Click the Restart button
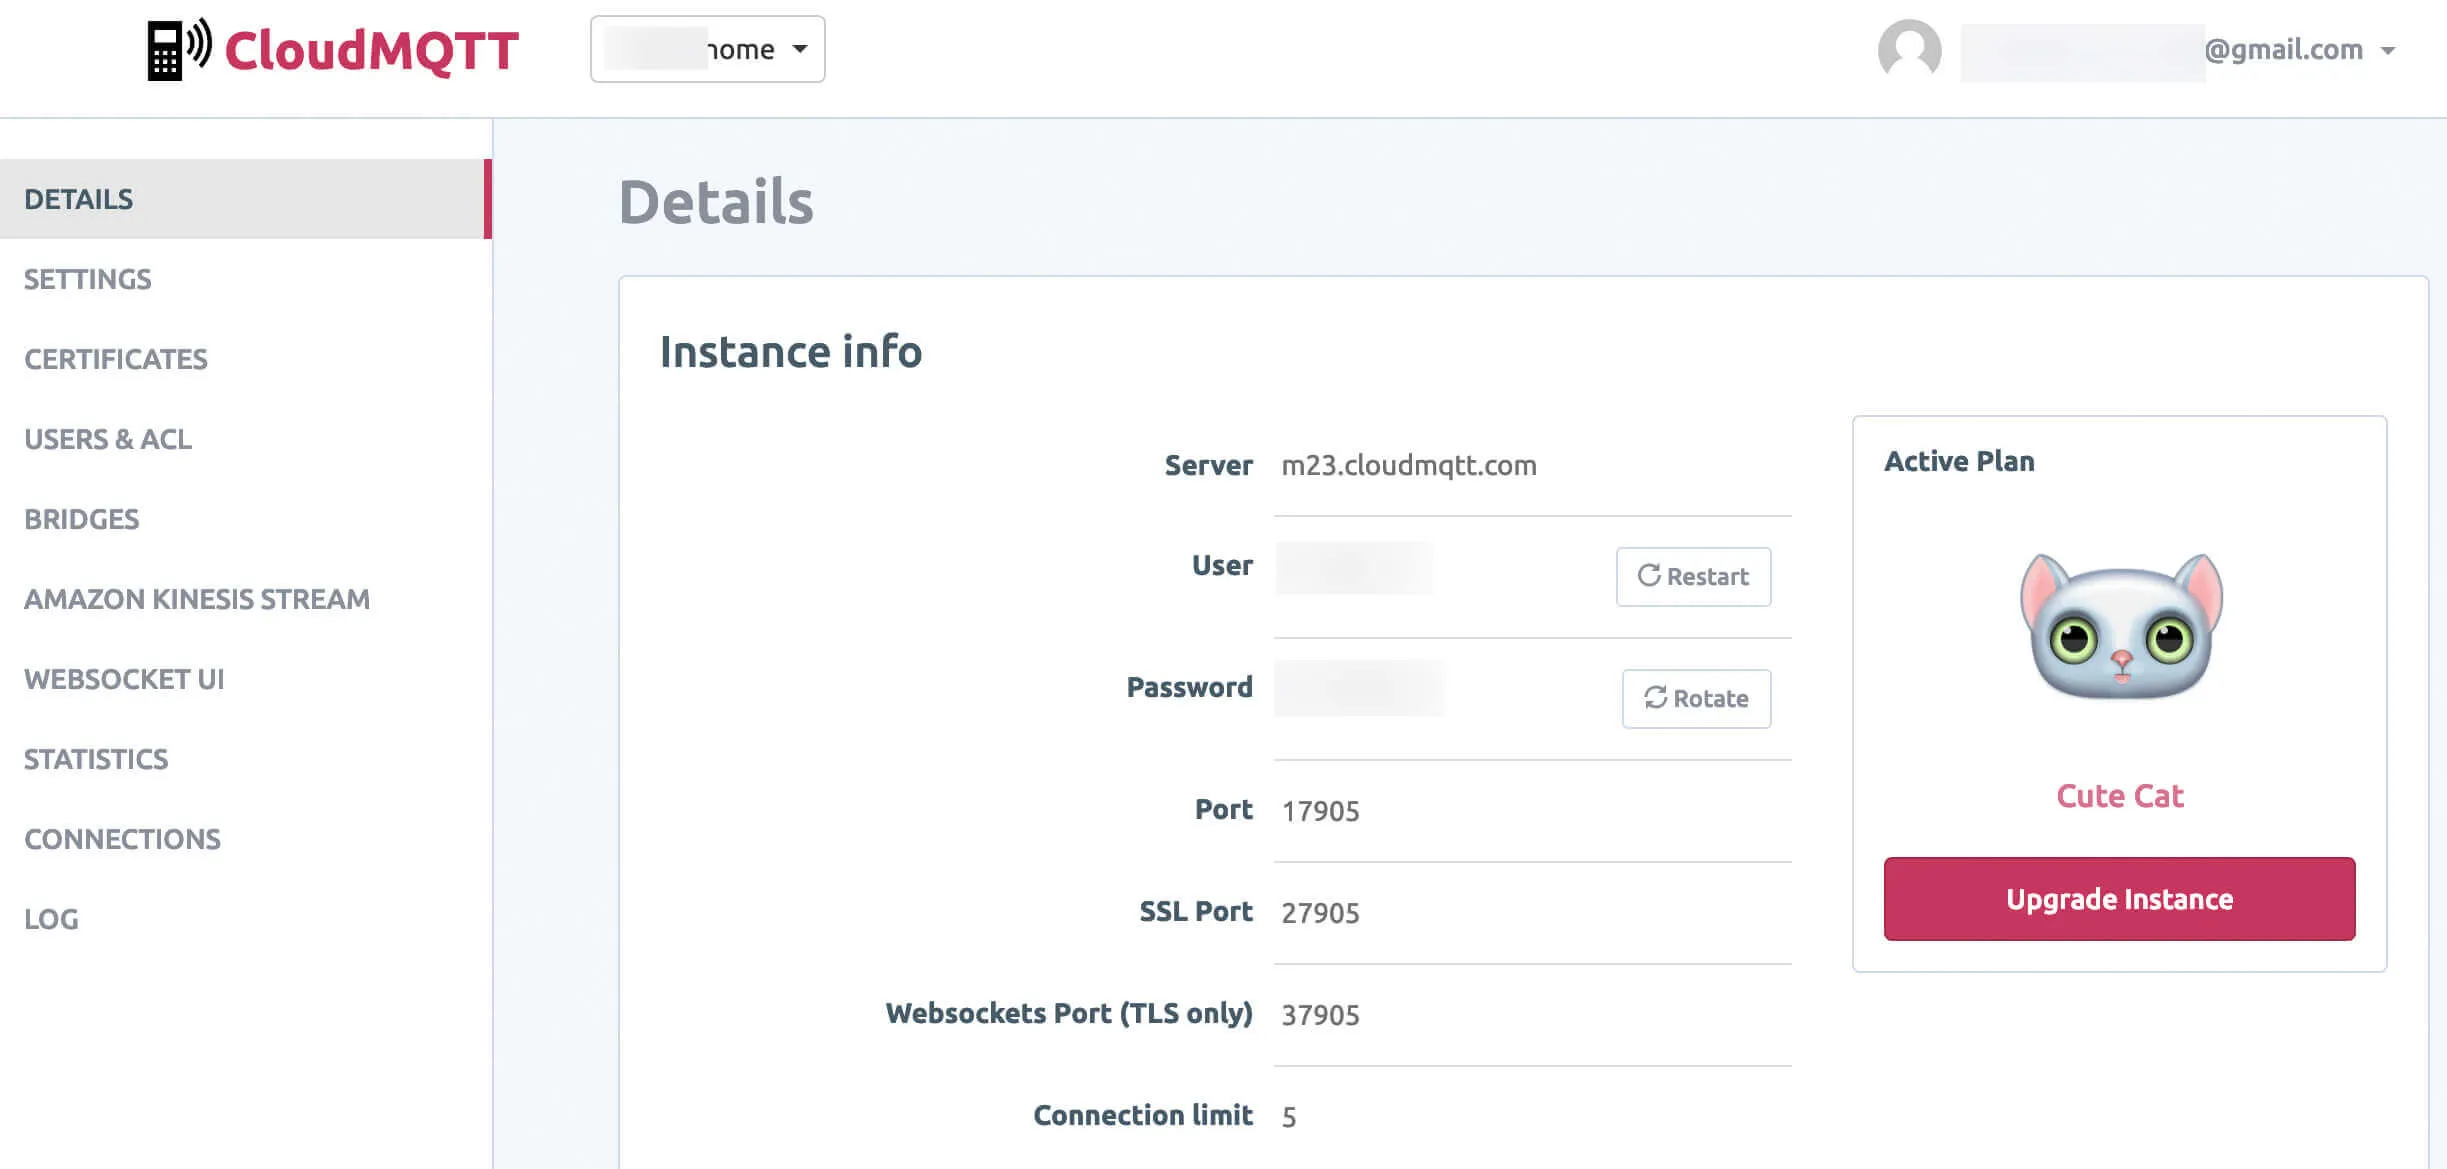The height and width of the screenshot is (1169, 2447). pos(1693,577)
